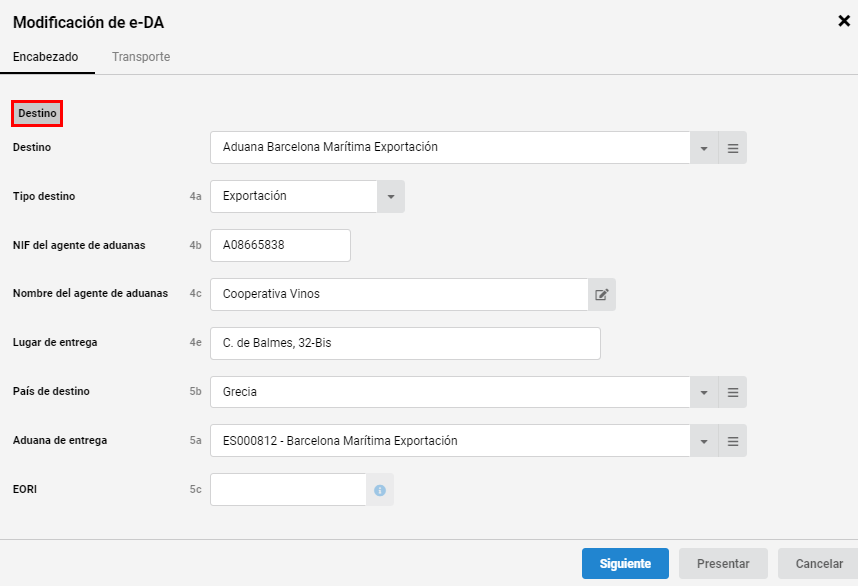Expand the Destino dropdown arrow
This screenshot has height=586, width=858.
(704, 148)
